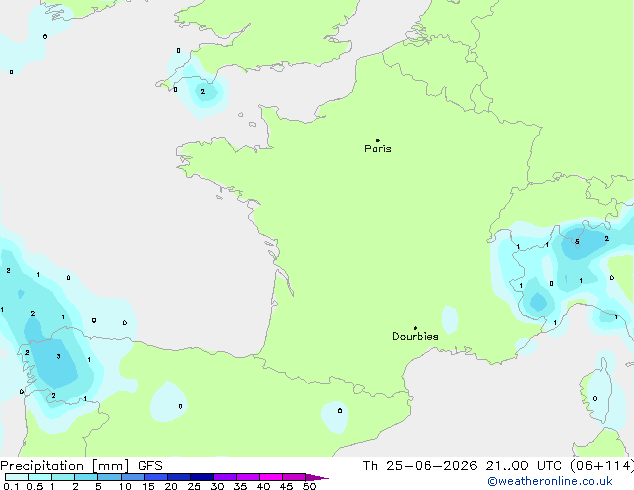Click the 35–40 mm legend color swatch
The image size is (634, 490).
pyautogui.click(x=247, y=477)
